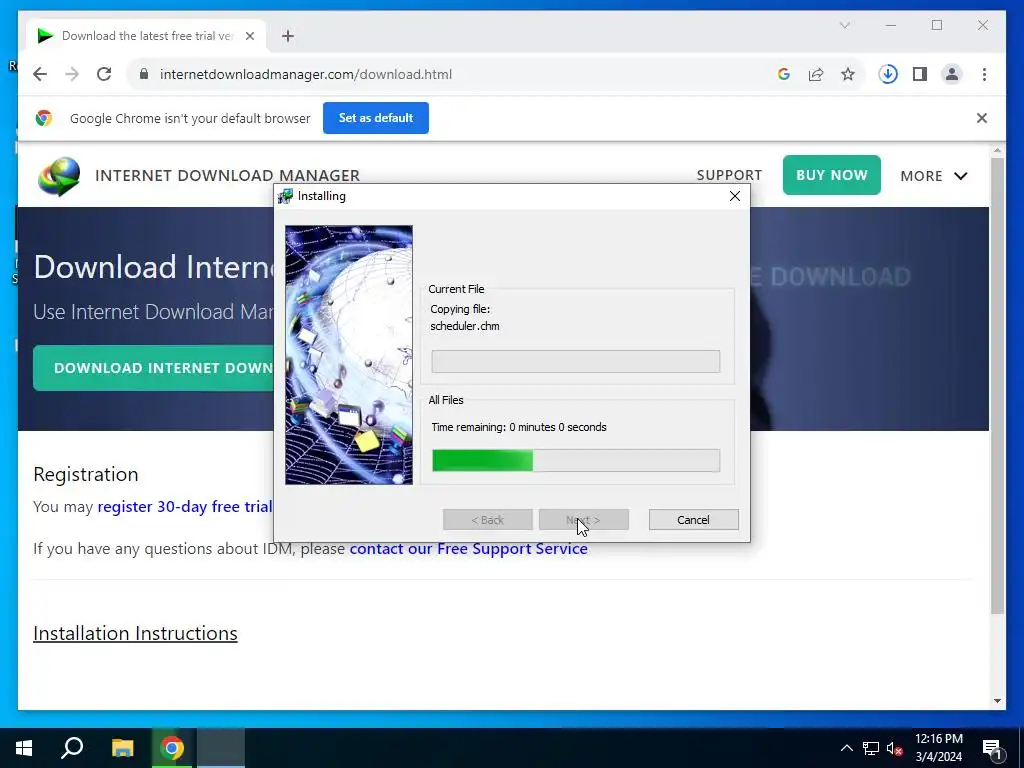This screenshot has width=1024, height=768.
Task: Open Chrome downloads icon
Action: 888,74
